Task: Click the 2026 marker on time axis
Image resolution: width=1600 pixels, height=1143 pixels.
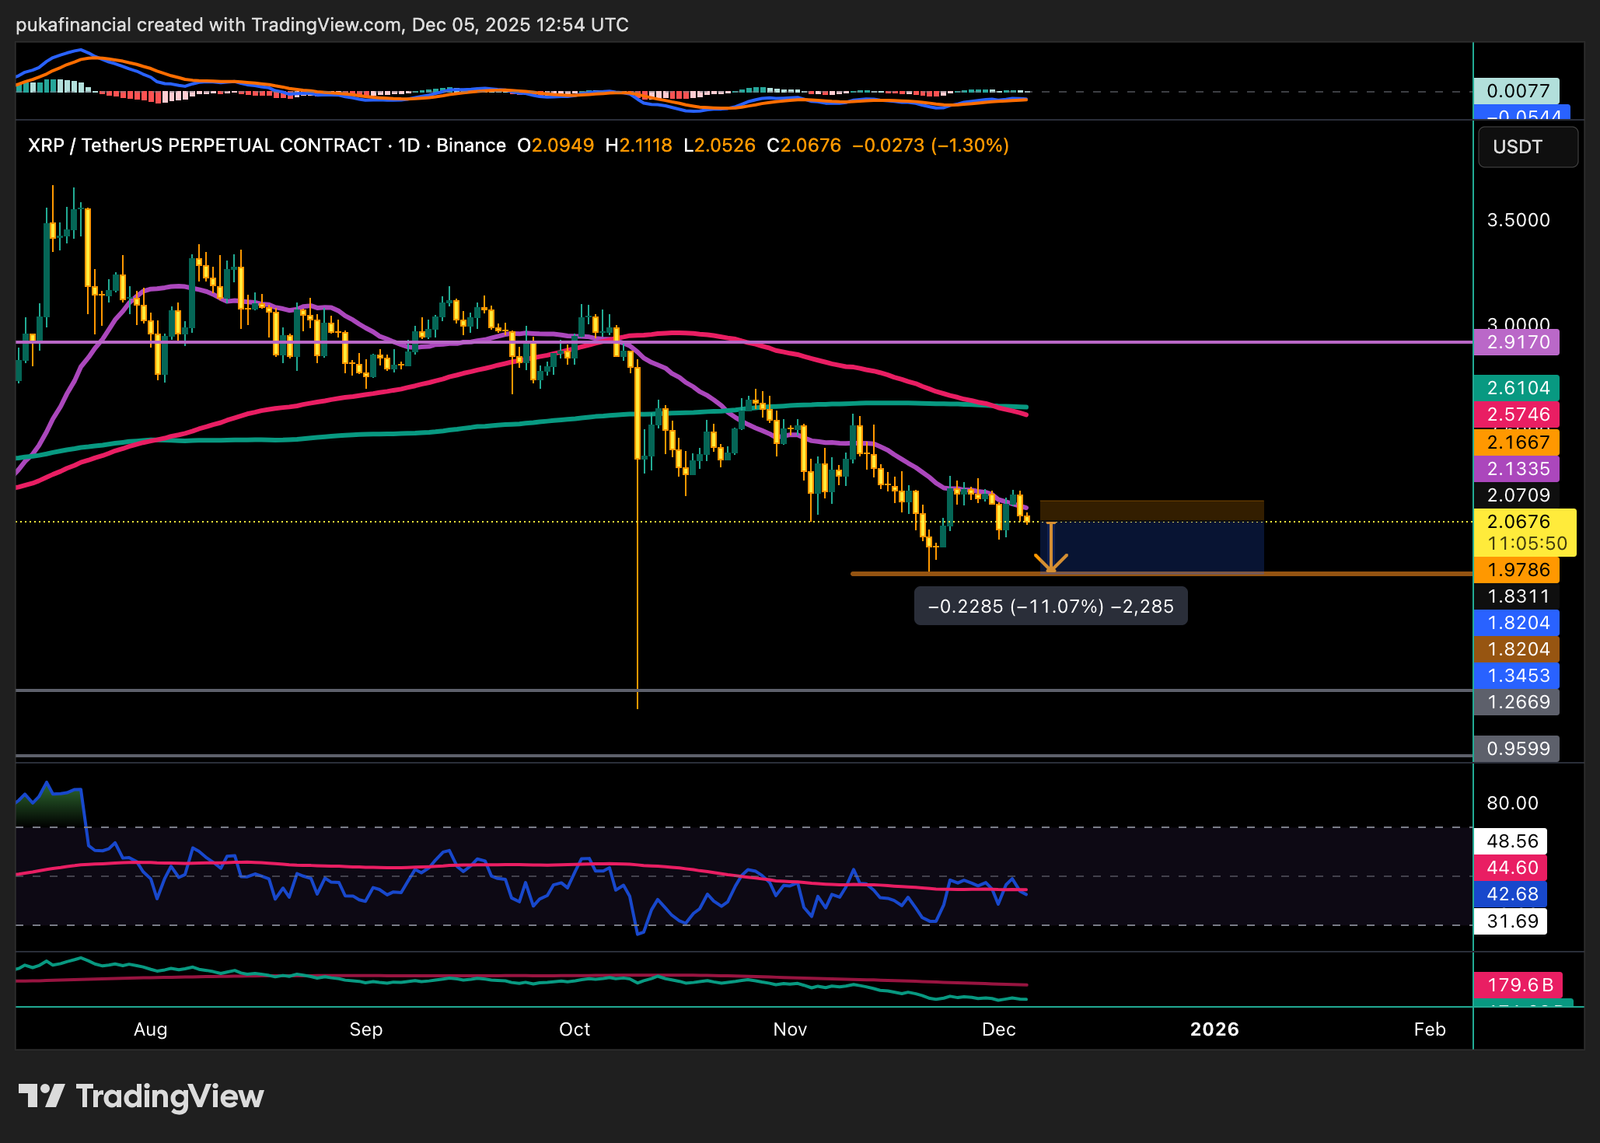Action: tap(1214, 1029)
